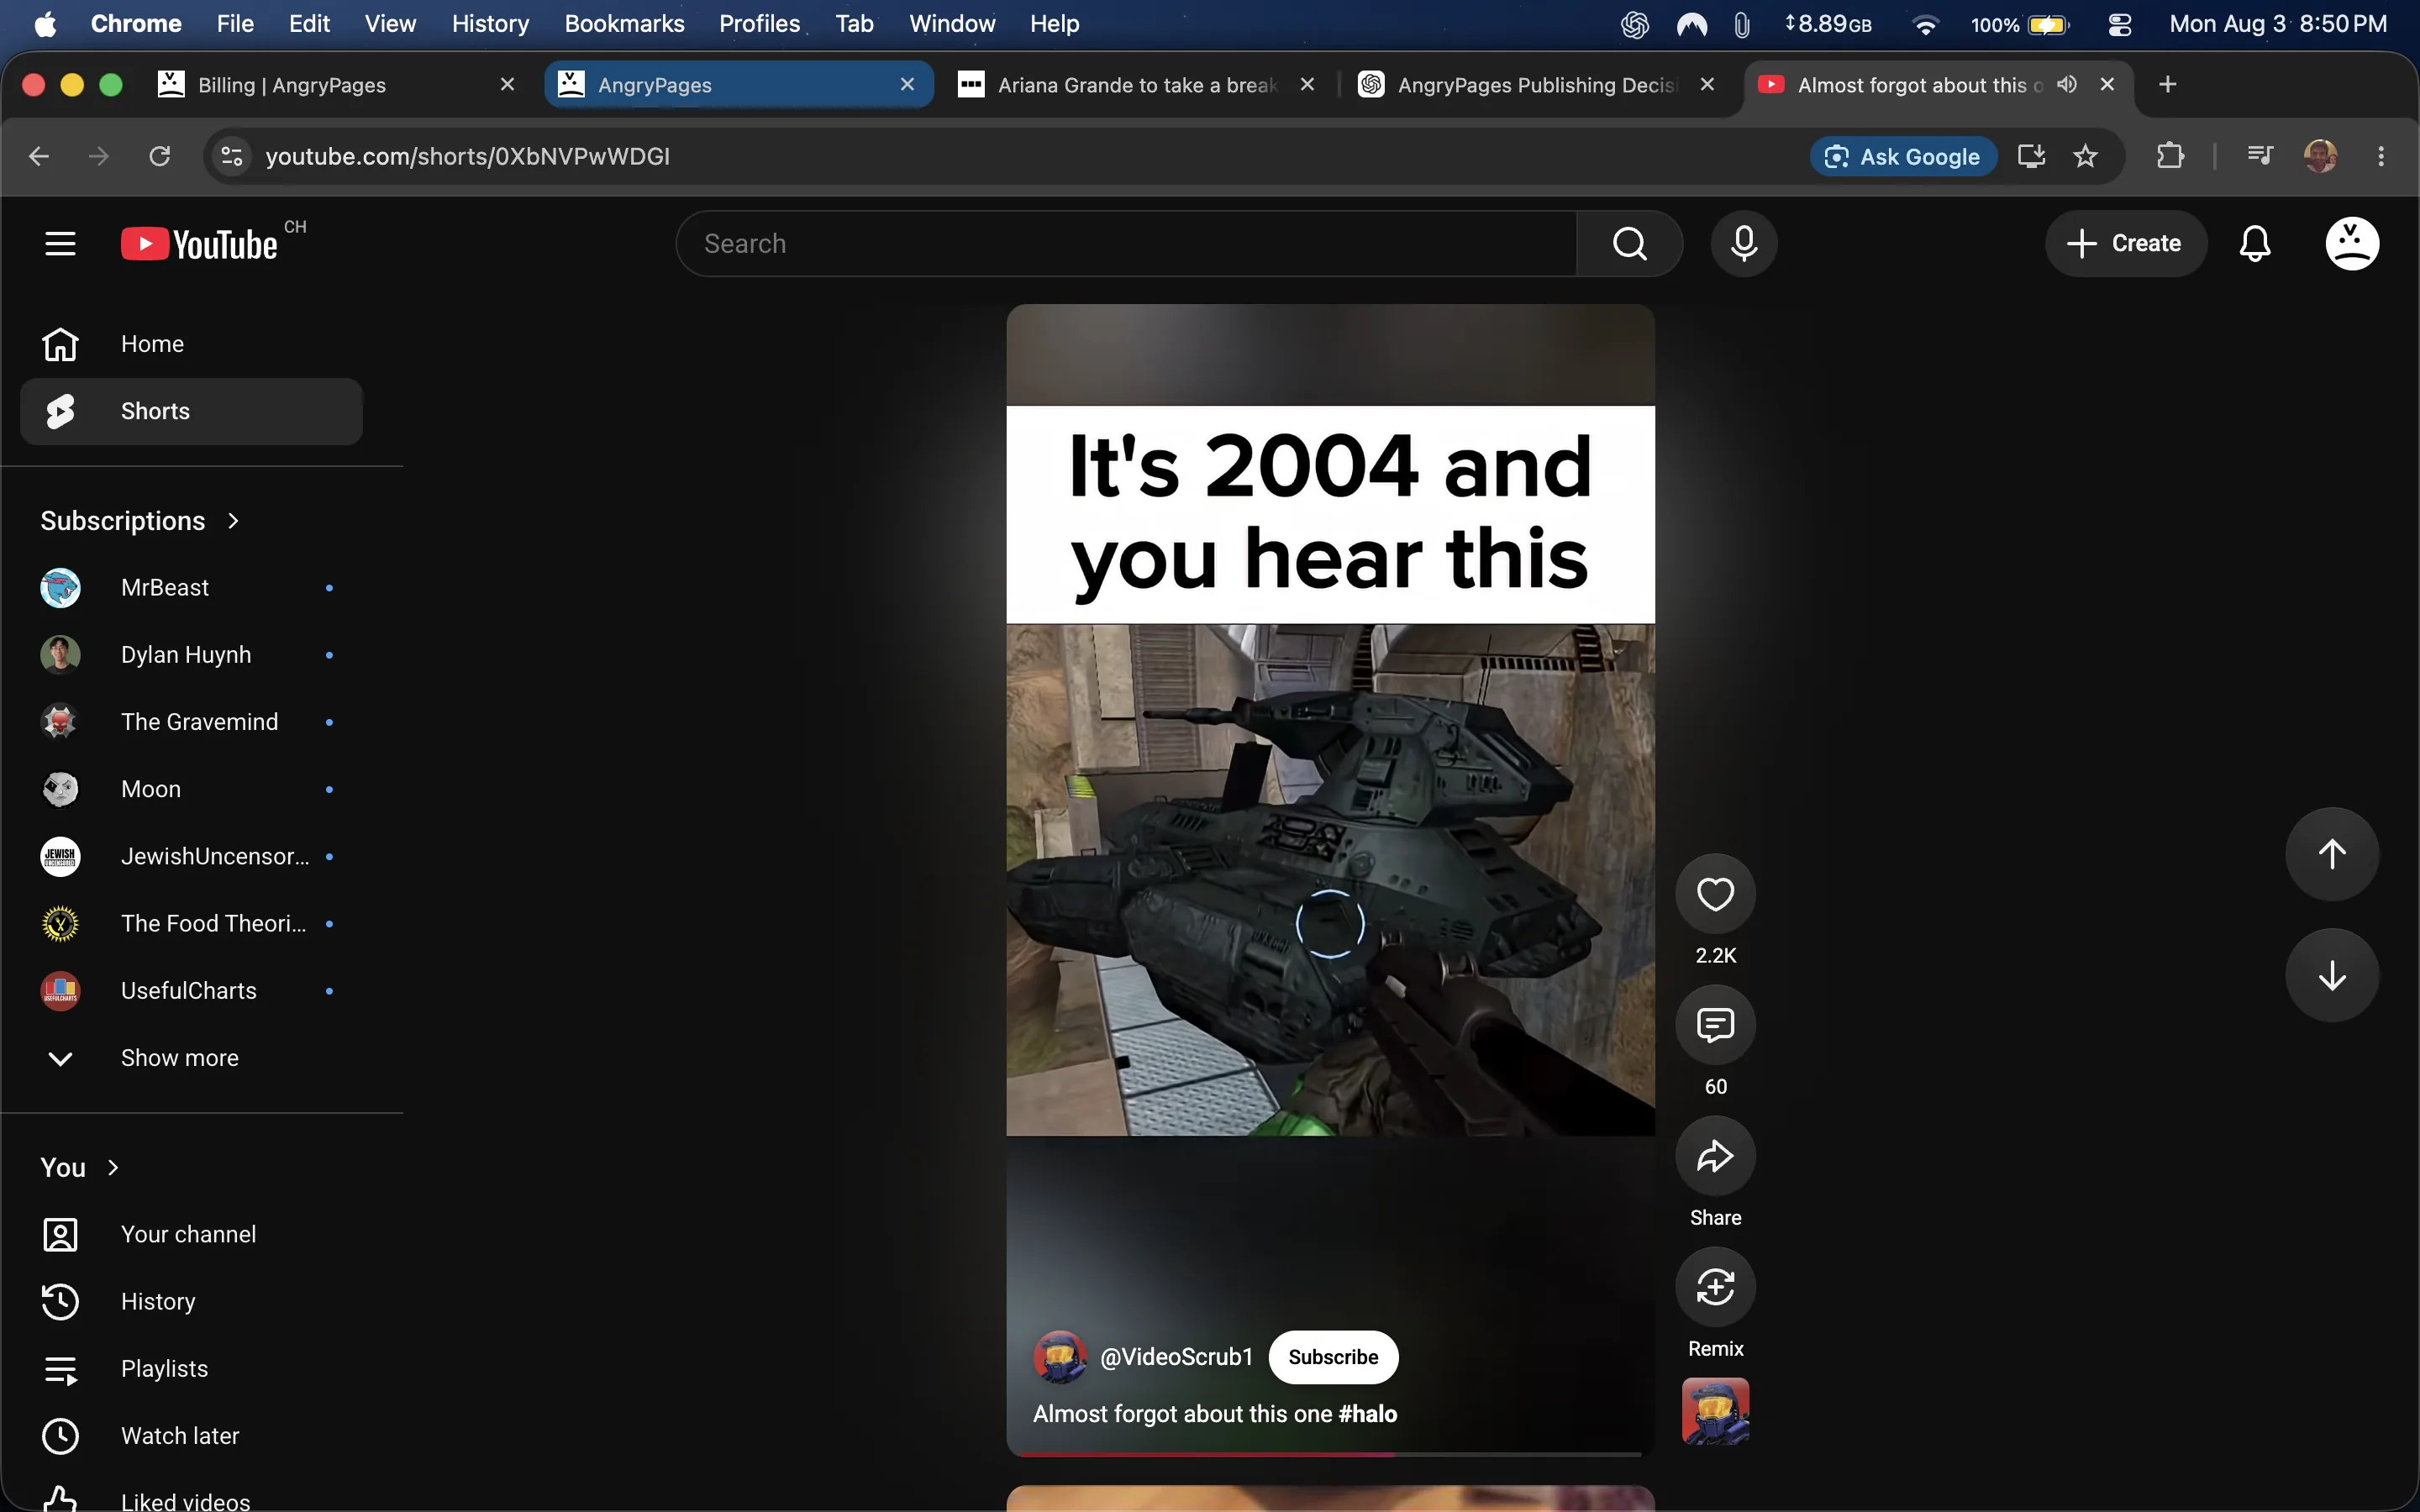This screenshot has height=1512, width=2420.
Task: Open the Dylan Huynh subscription
Action: 191,655
